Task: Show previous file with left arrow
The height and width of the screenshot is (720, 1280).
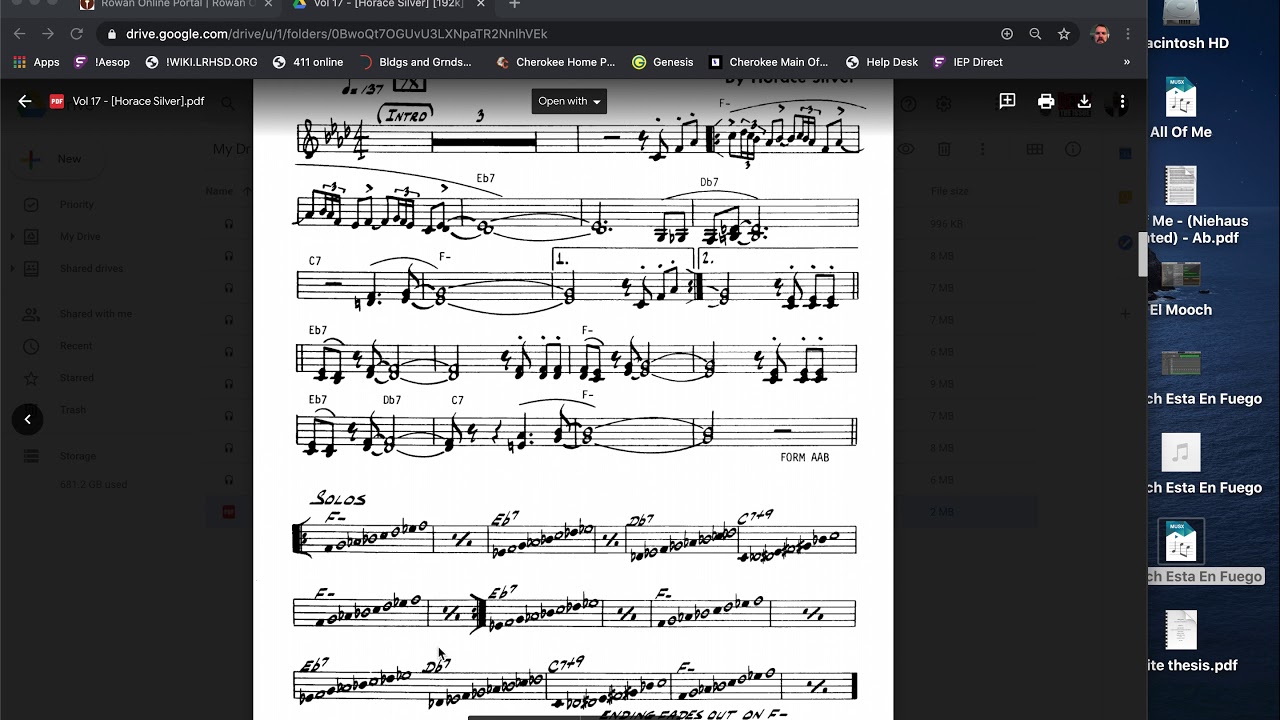Action: pyautogui.click(x=27, y=419)
